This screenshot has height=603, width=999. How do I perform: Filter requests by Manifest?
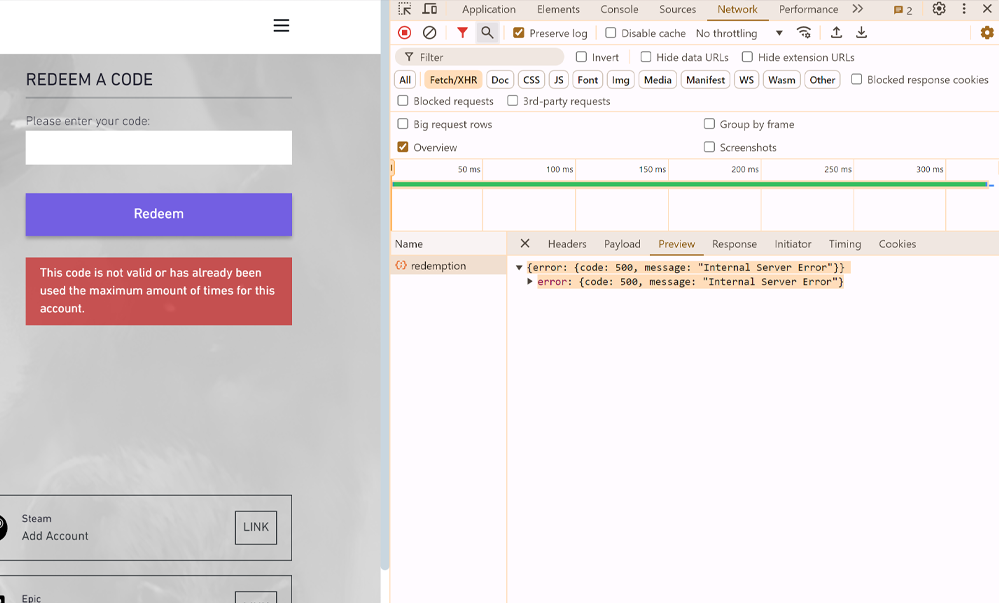pos(705,80)
